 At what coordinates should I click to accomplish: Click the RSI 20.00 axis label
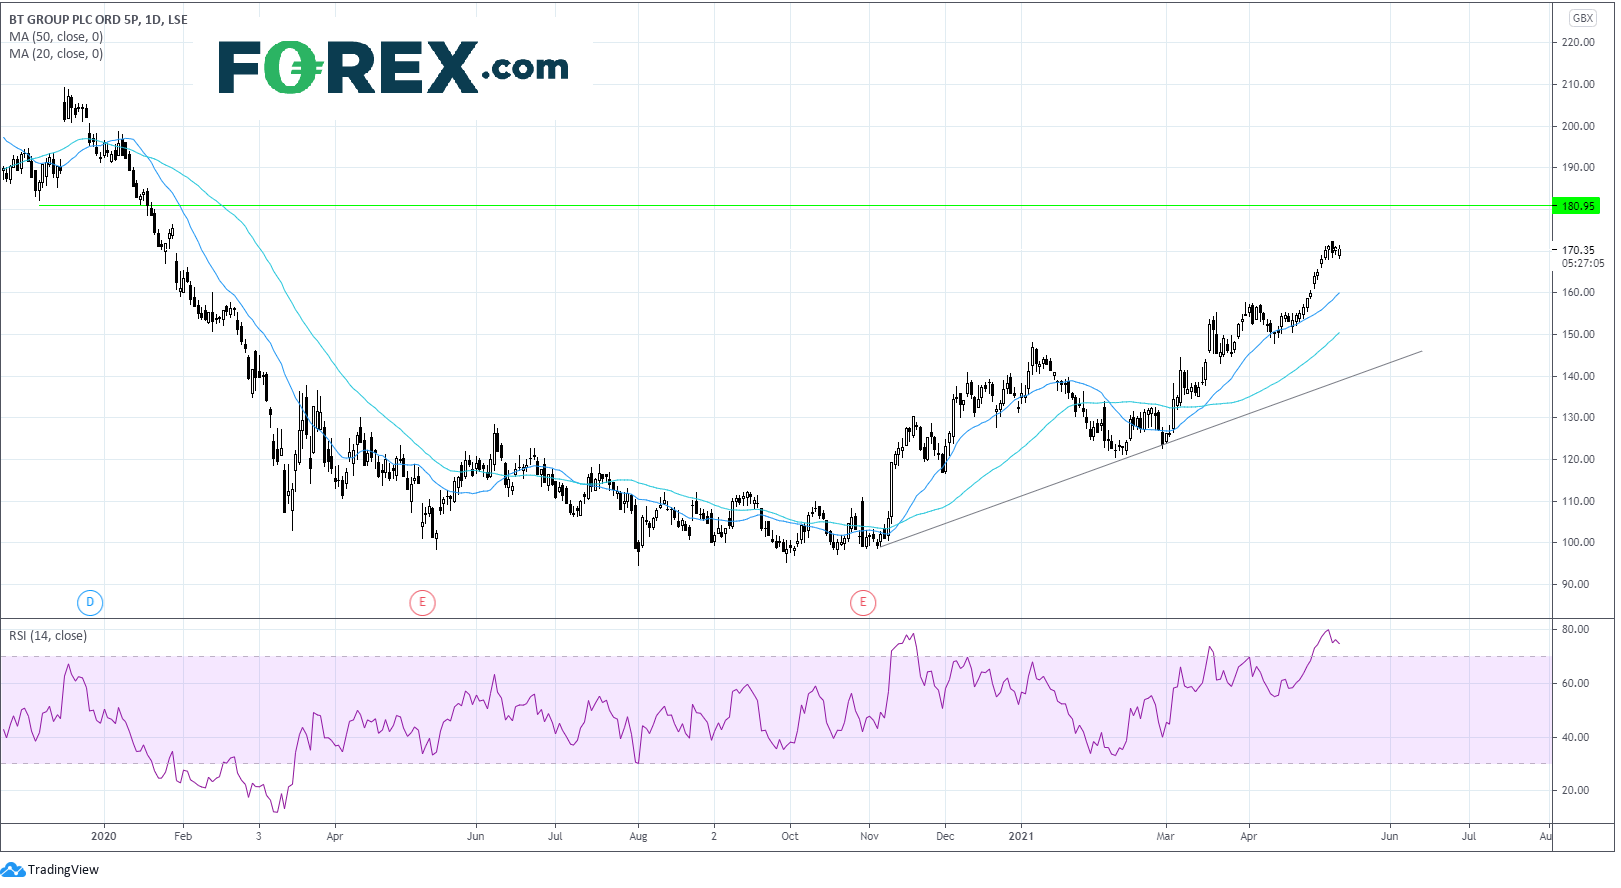1575,790
